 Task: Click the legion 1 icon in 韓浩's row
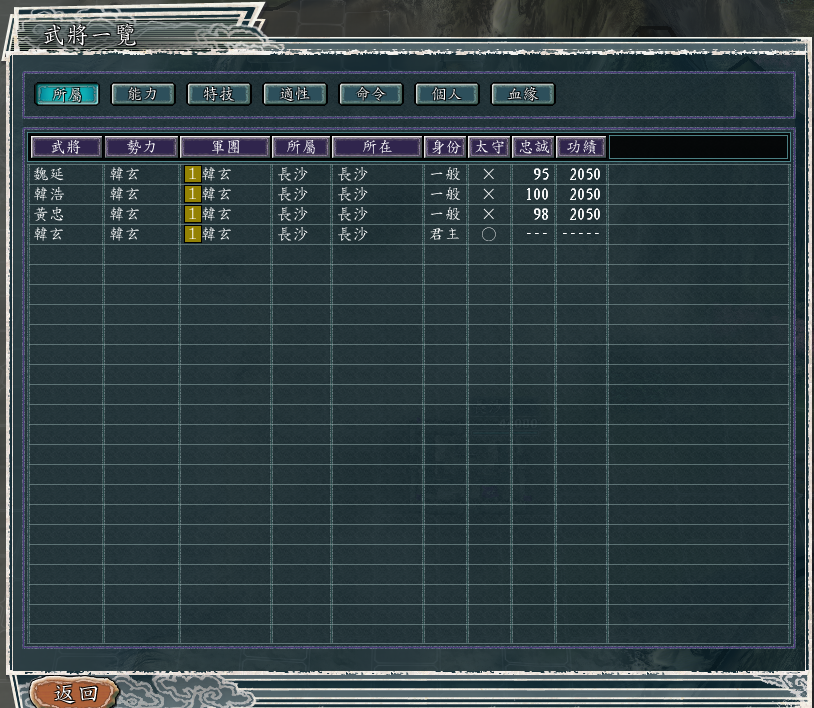(x=192, y=194)
